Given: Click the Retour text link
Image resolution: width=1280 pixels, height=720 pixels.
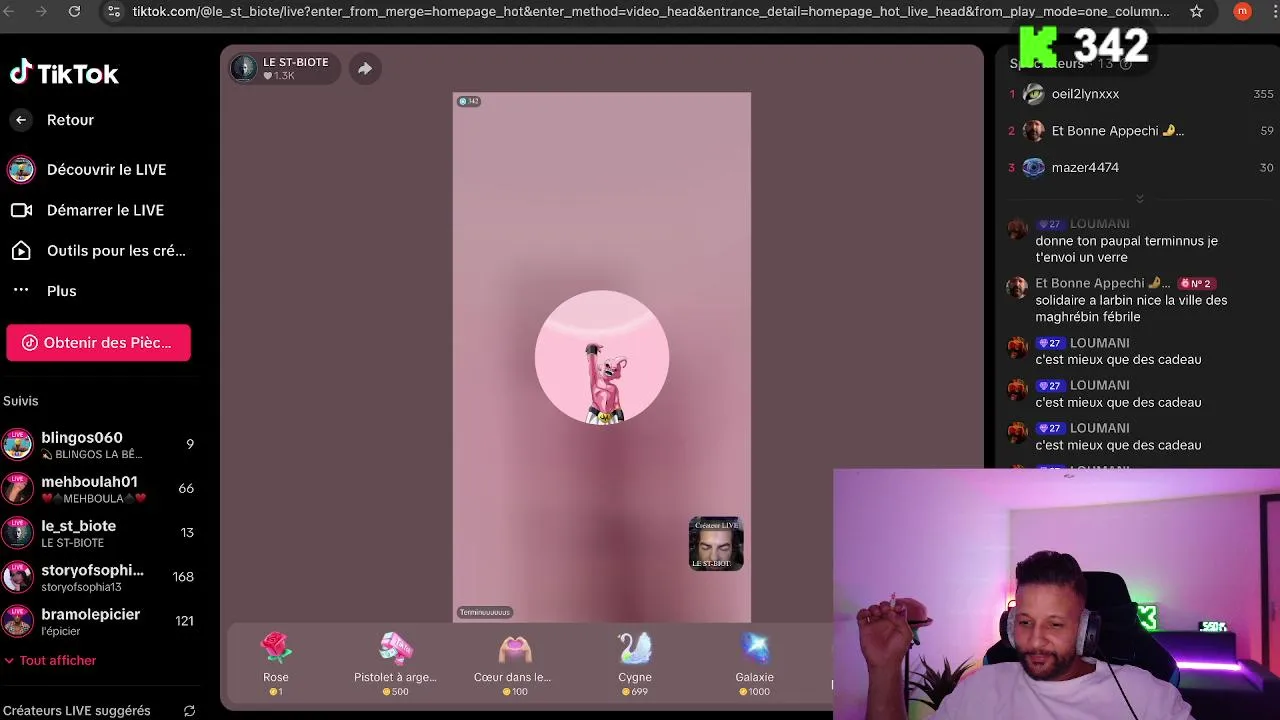Looking at the screenshot, I should [70, 120].
